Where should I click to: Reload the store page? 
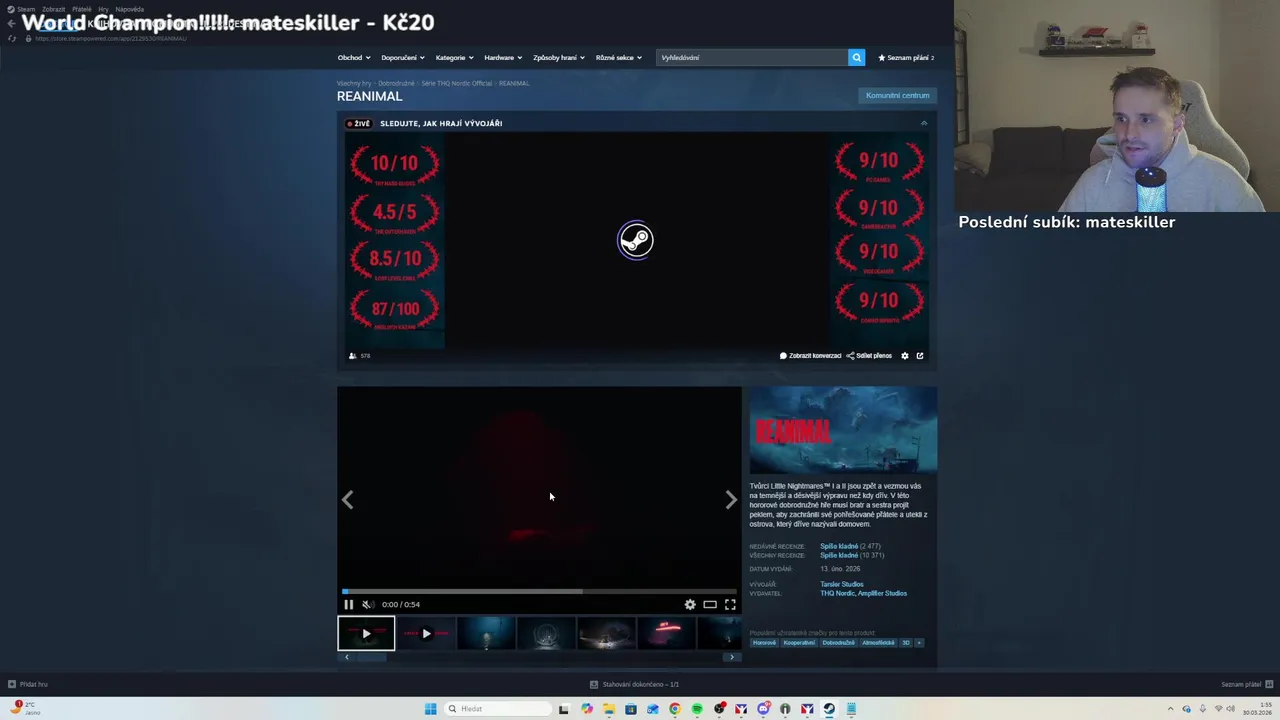click(12, 38)
